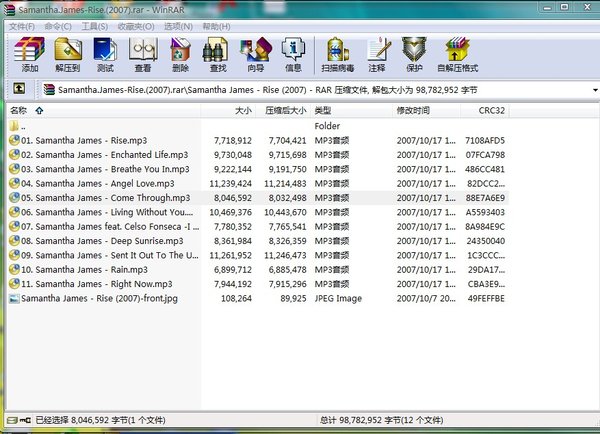Click the parent folder ".." icon
This screenshot has width=600, height=434.
coord(14,126)
